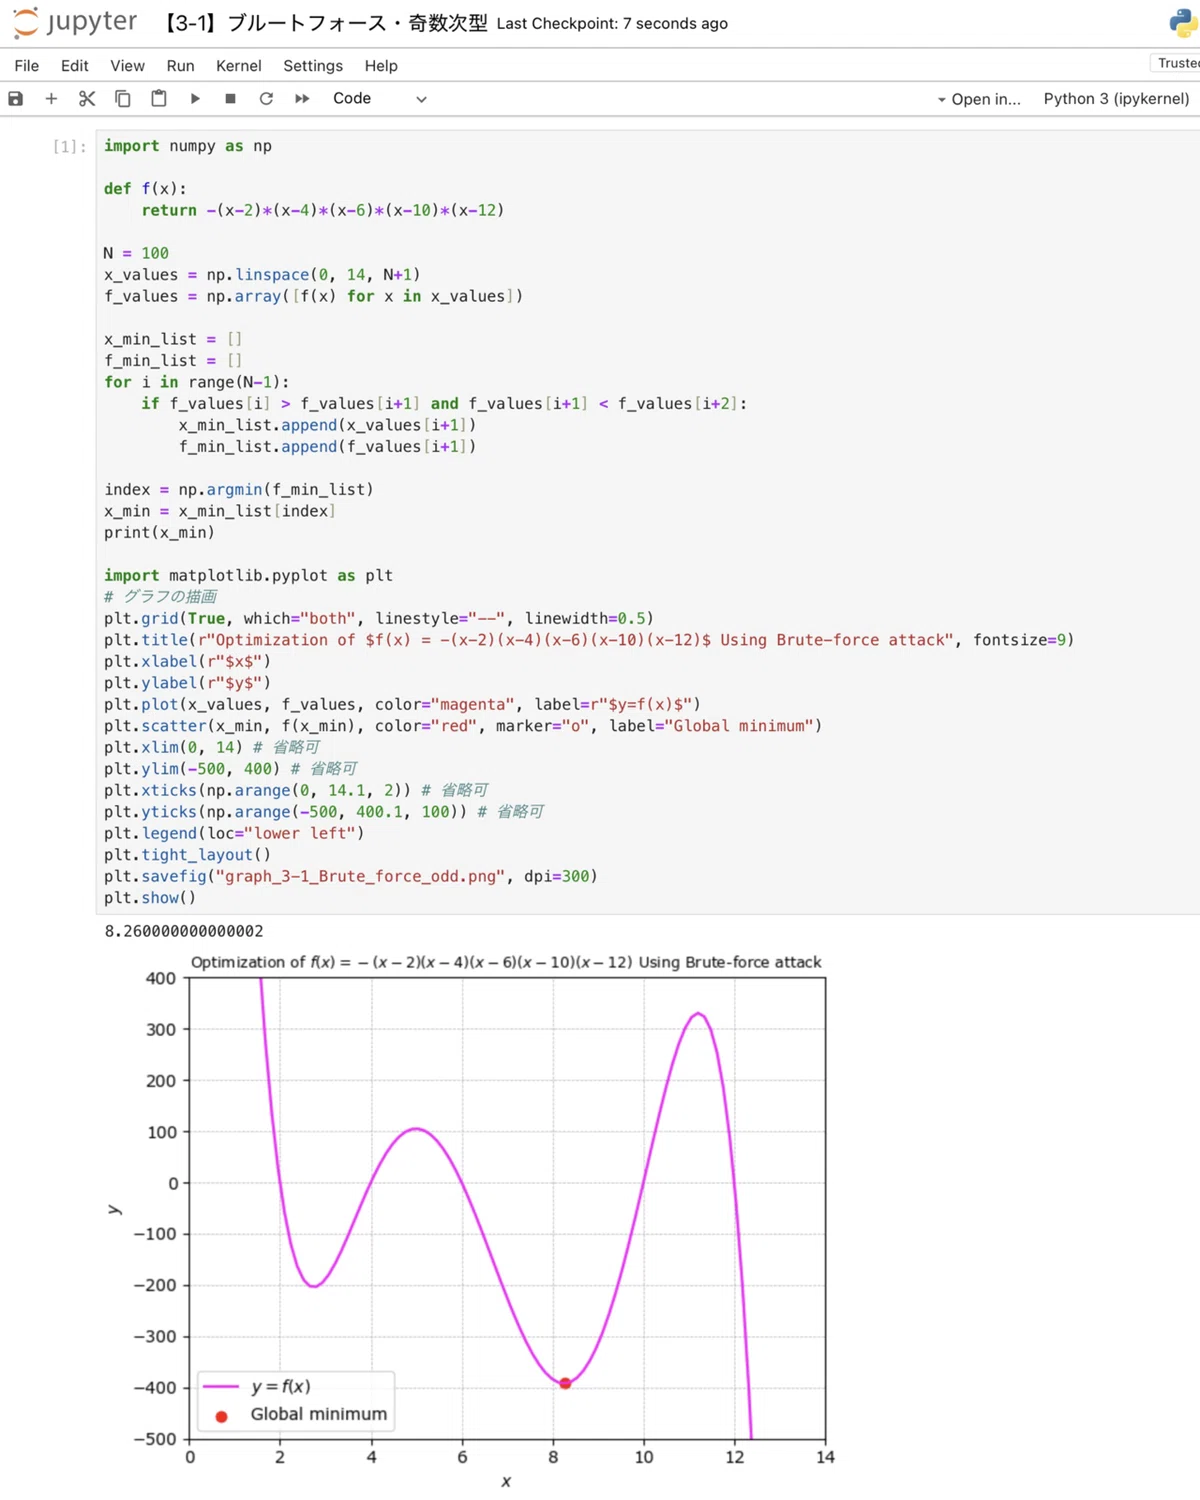The width and height of the screenshot is (1200, 1500).
Task: Click the Python 3 (ipykernel) kernel selector
Action: click(x=1116, y=99)
